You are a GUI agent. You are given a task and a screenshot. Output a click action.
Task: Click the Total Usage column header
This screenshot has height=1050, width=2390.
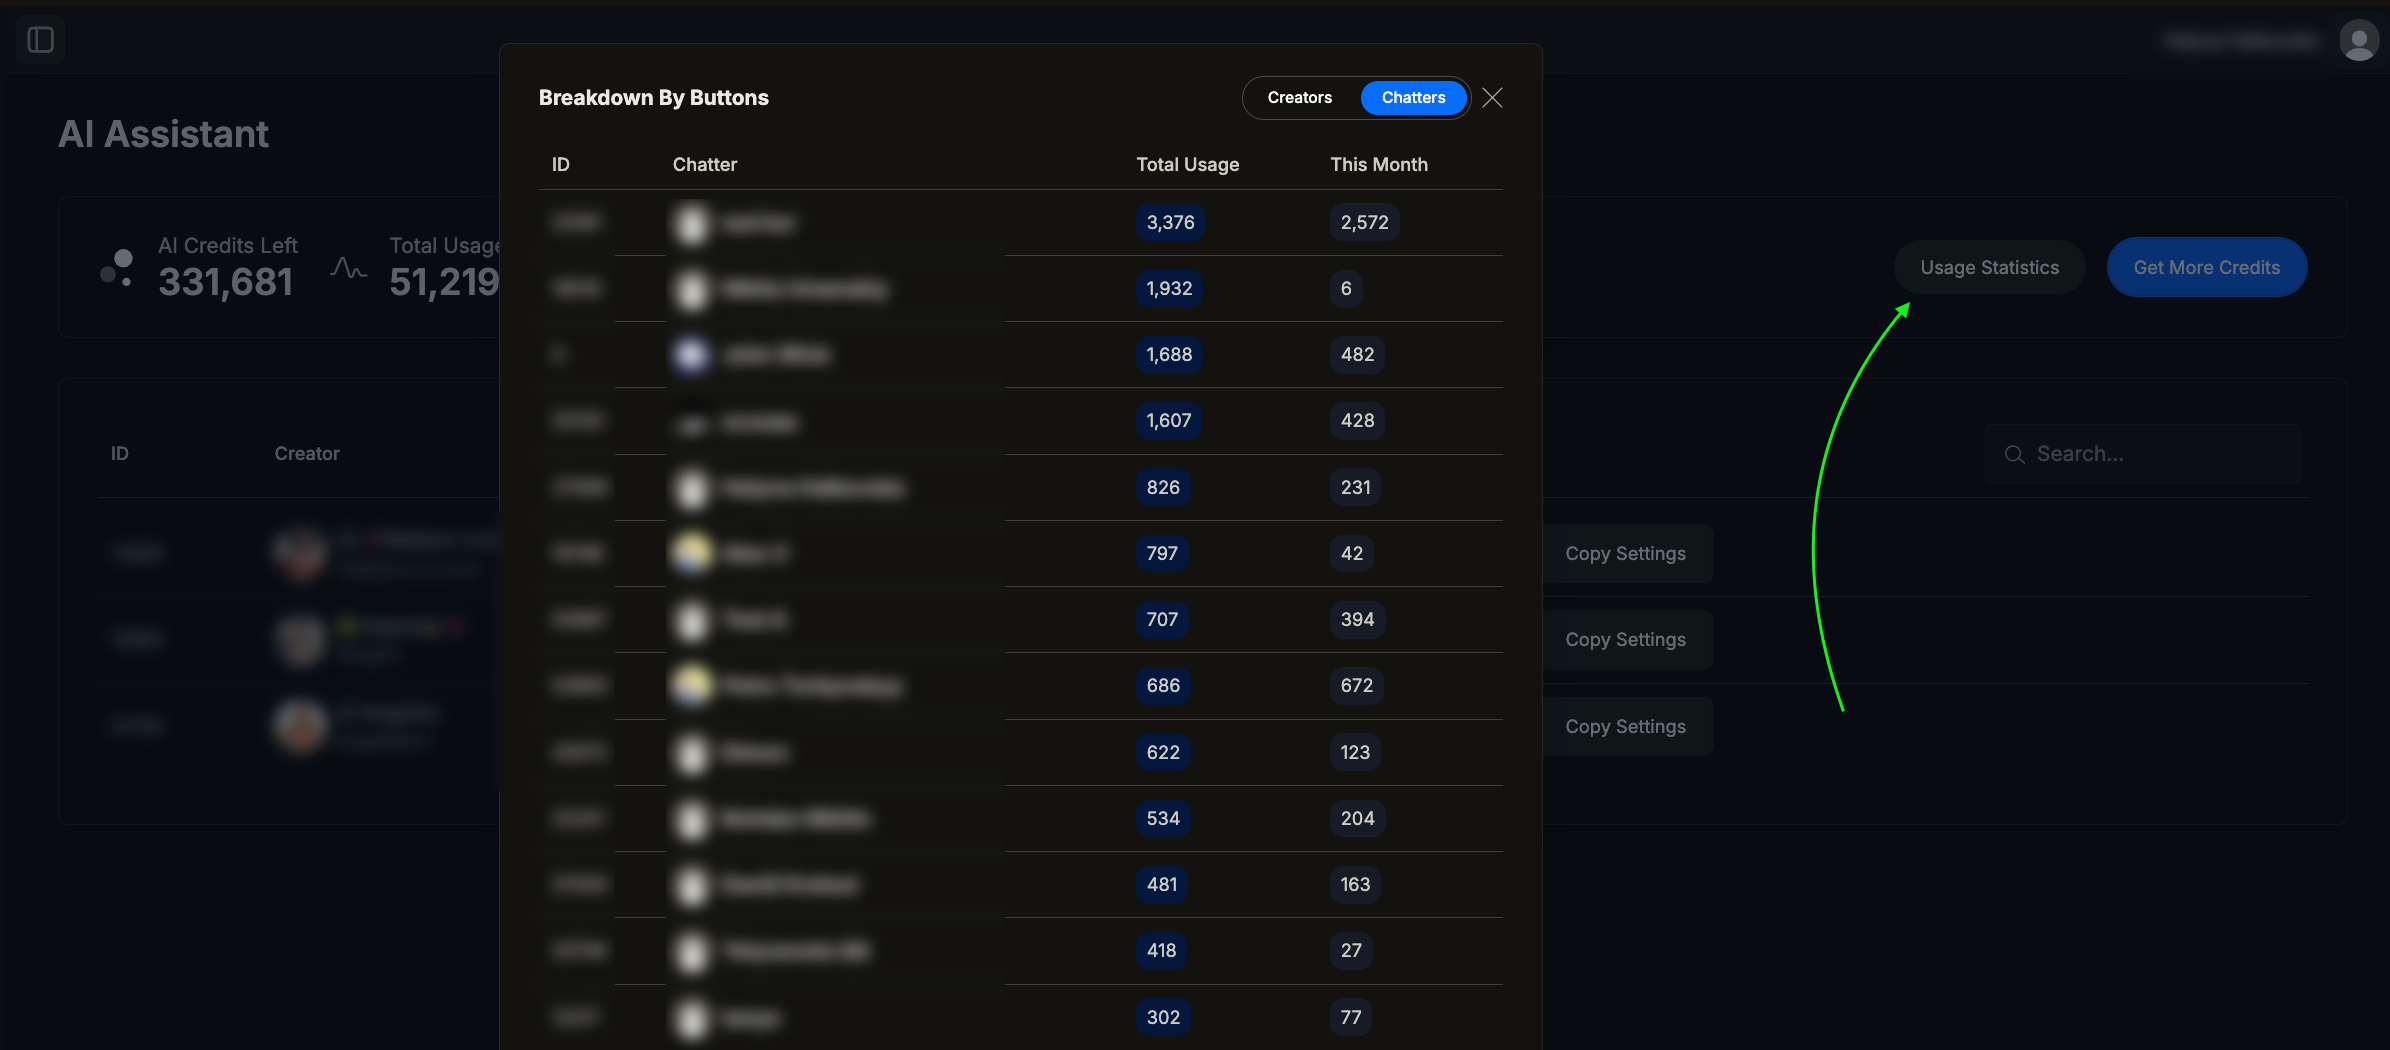(1187, 165)
